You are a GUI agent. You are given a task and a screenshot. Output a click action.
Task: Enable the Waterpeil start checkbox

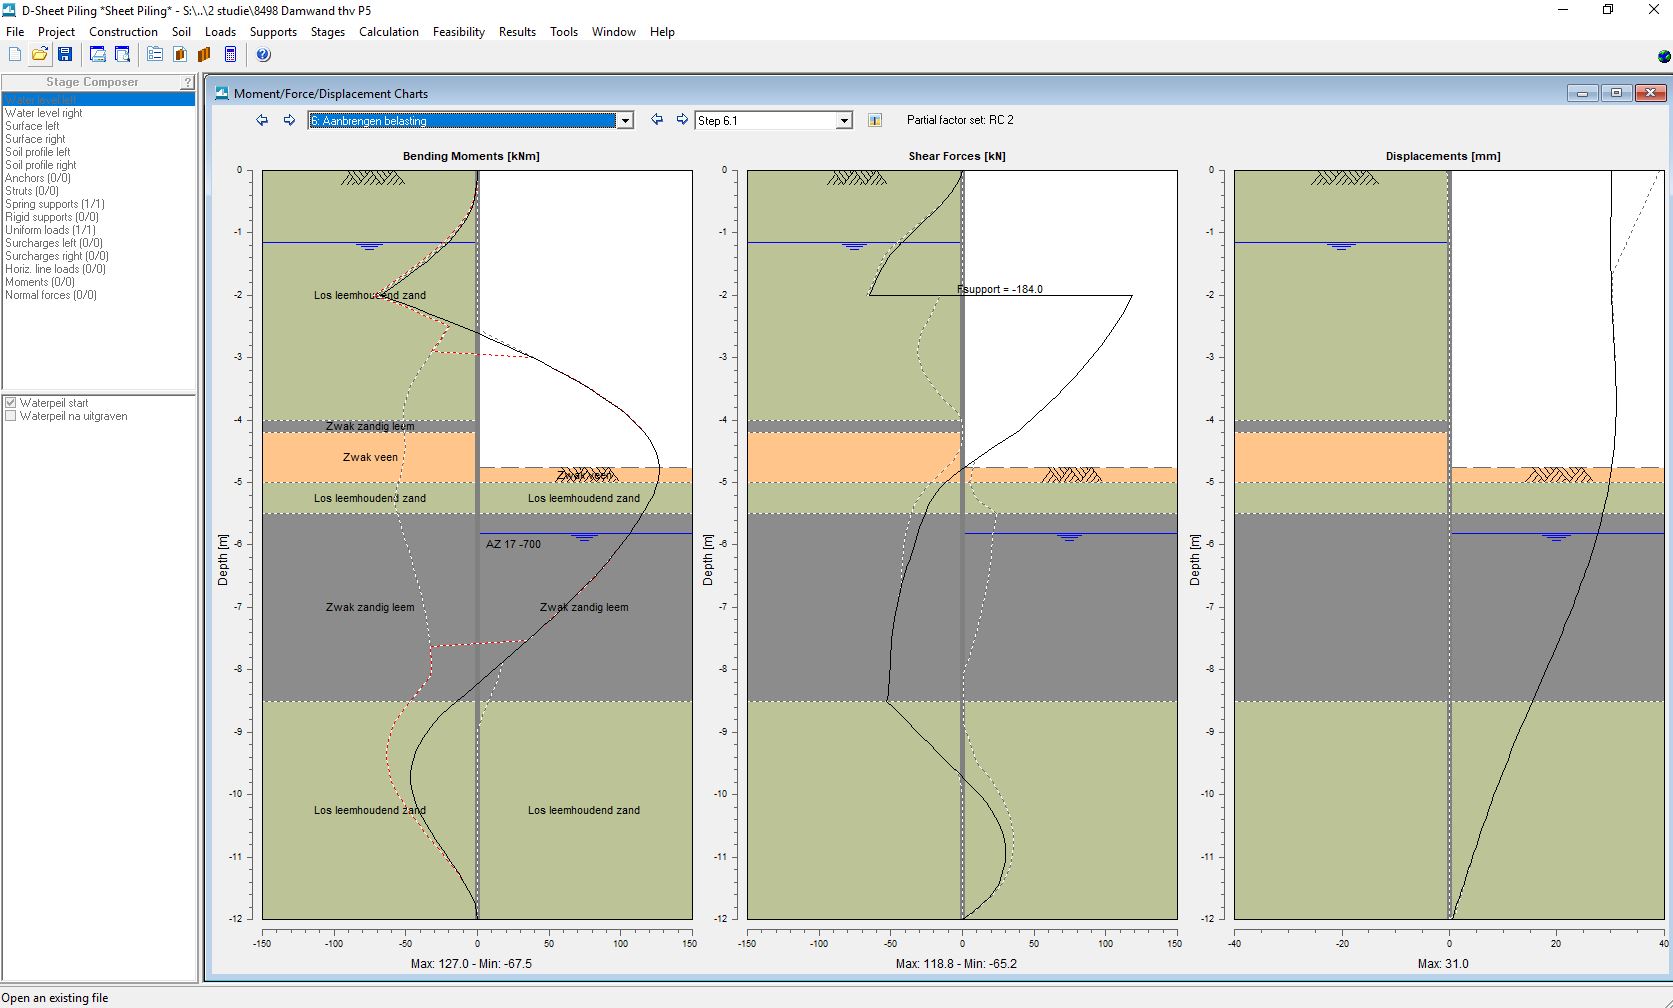pos(11,403)
